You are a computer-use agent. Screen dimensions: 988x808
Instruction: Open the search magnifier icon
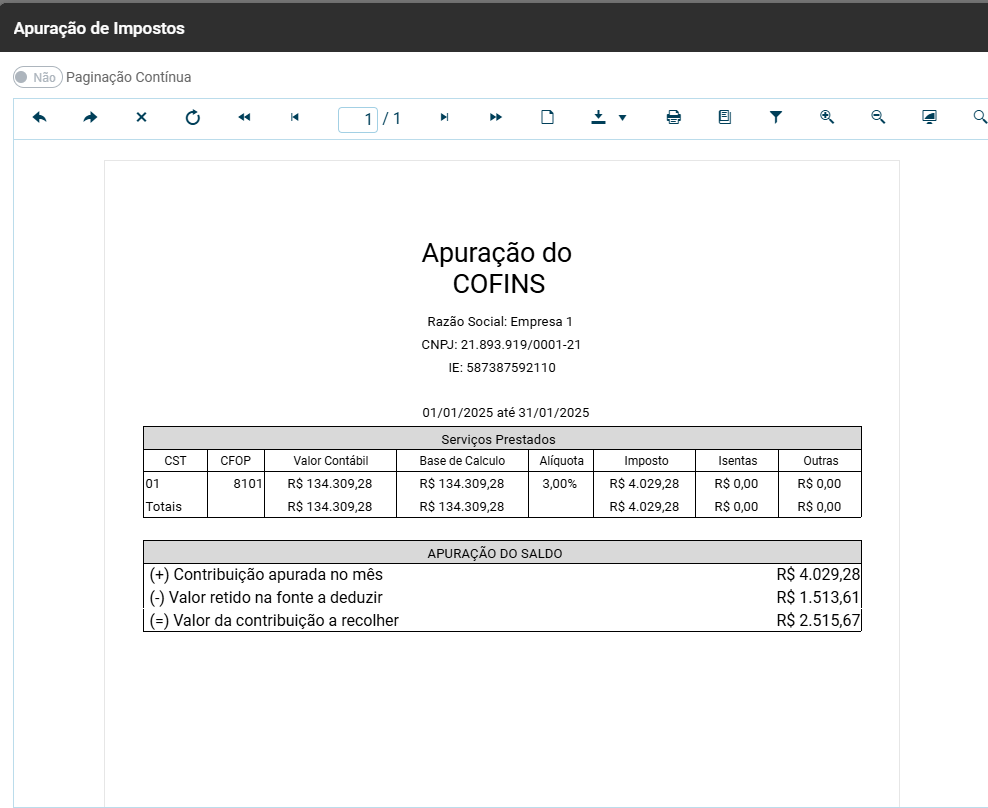[x=979, y=118]
